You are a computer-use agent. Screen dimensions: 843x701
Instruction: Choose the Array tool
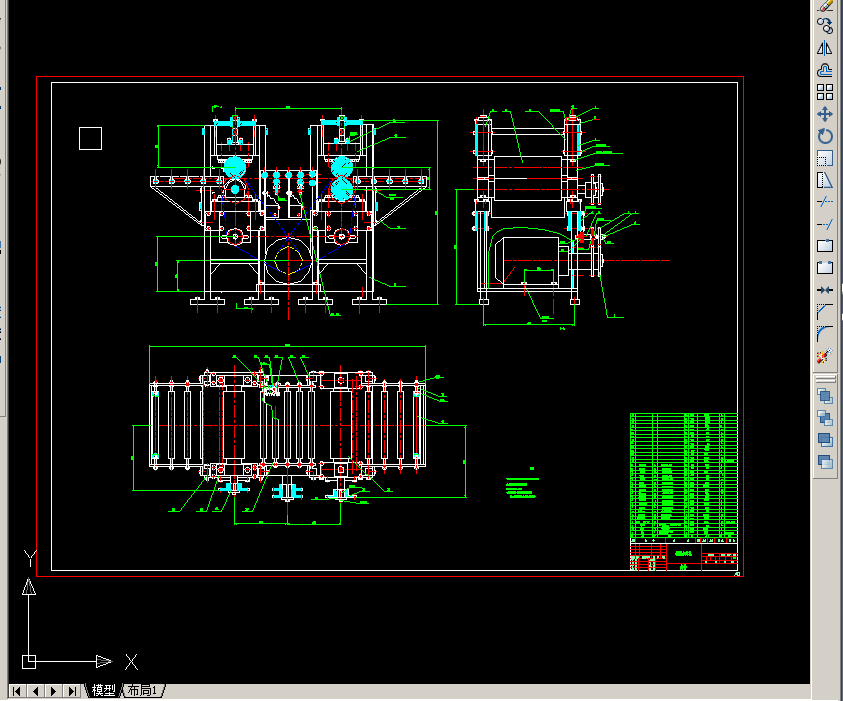click(825, 92)
